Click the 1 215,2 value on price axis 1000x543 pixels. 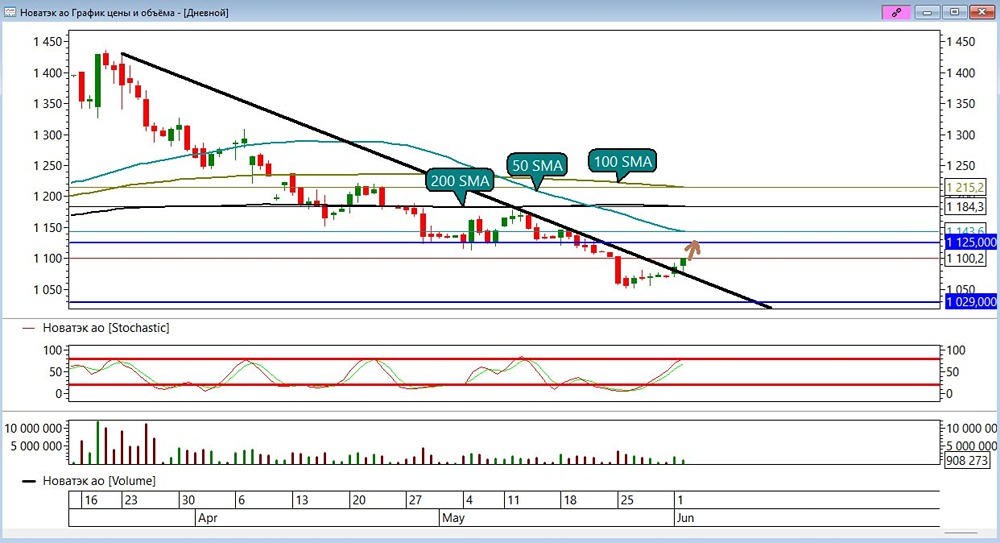tap(965, 188)
